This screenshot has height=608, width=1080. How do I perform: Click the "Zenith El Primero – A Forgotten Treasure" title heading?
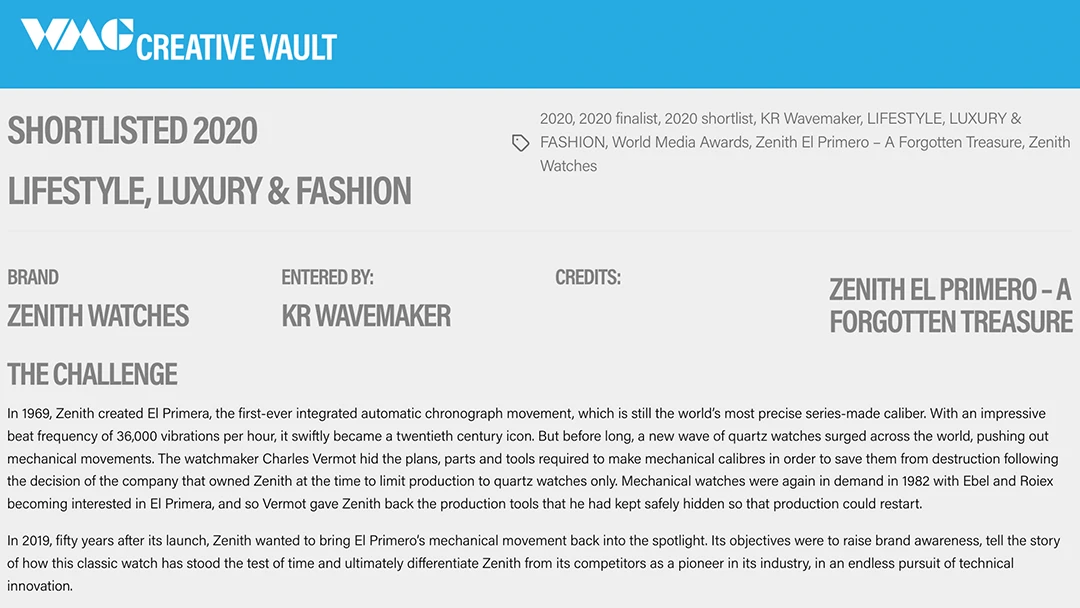click(x=950, y=305)
